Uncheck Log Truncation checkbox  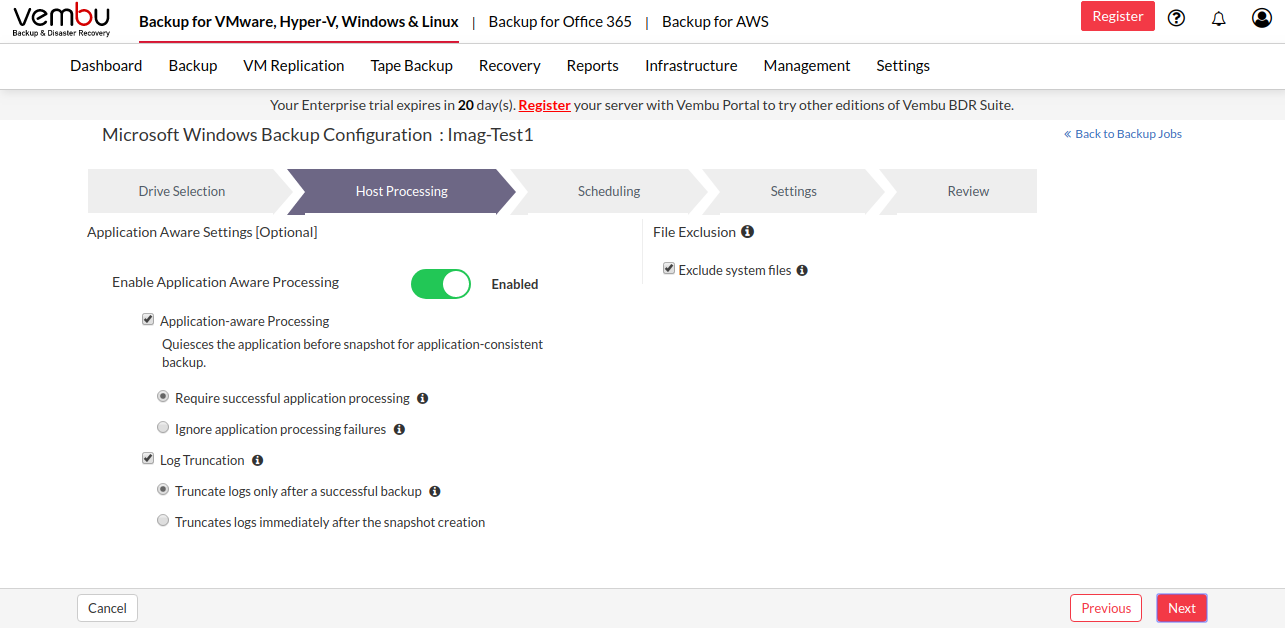click(148, 459)
